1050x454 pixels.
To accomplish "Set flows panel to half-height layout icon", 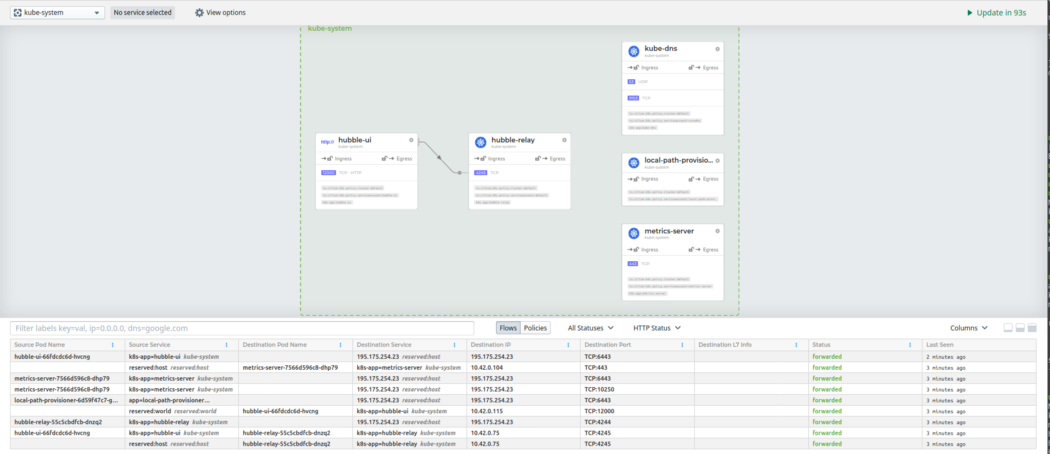I will [x=1021, y=328].
